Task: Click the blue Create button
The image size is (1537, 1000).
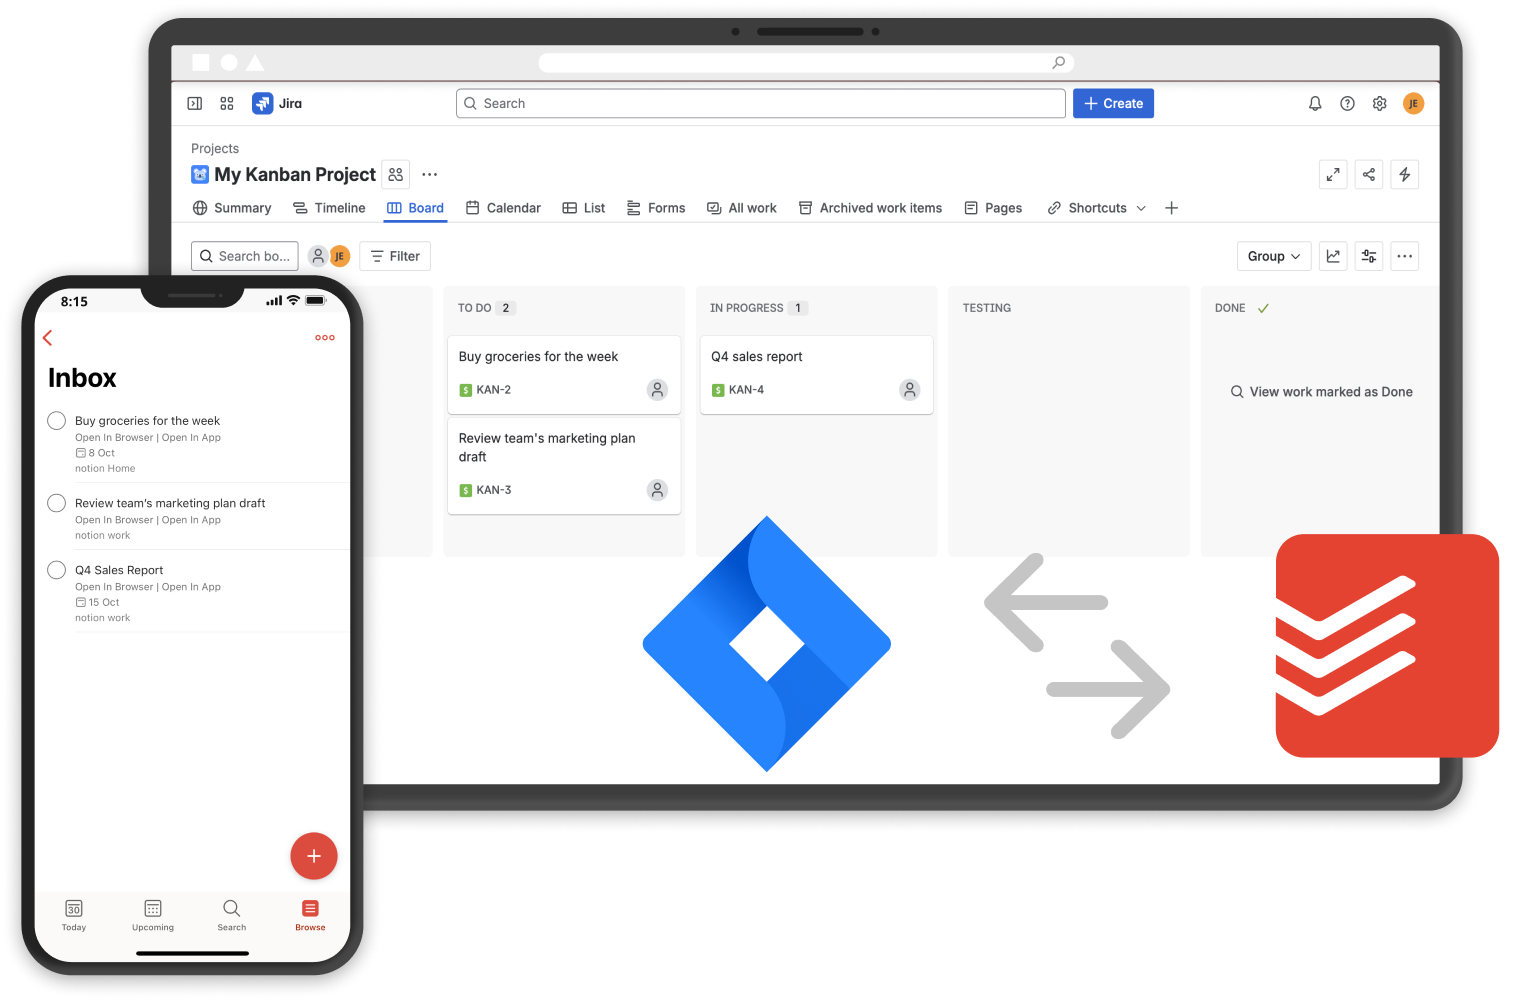Action: 1113,103
